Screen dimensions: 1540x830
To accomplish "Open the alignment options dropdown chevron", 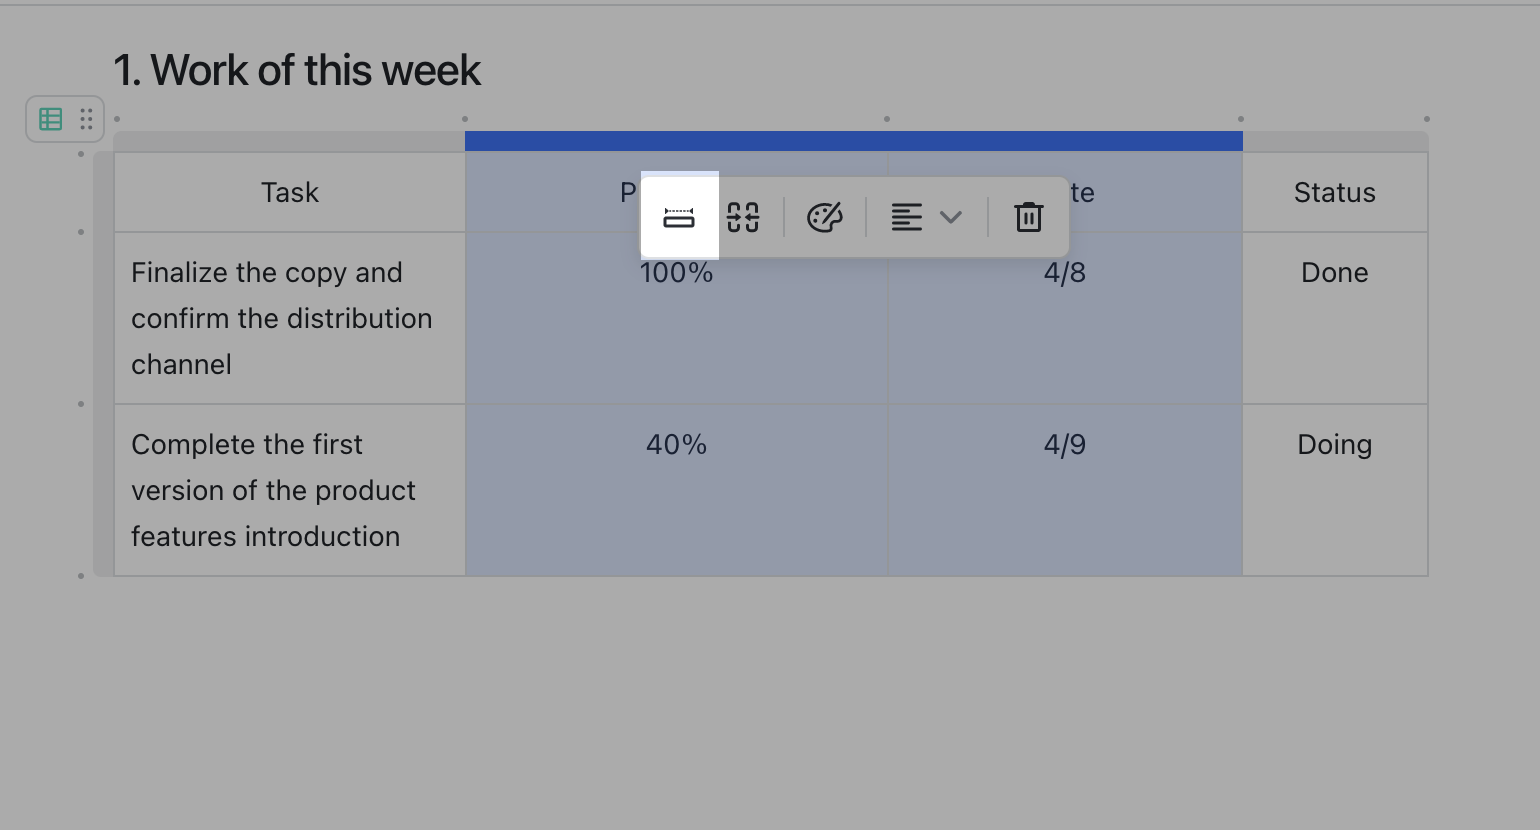I will click(x=949, y=217).
